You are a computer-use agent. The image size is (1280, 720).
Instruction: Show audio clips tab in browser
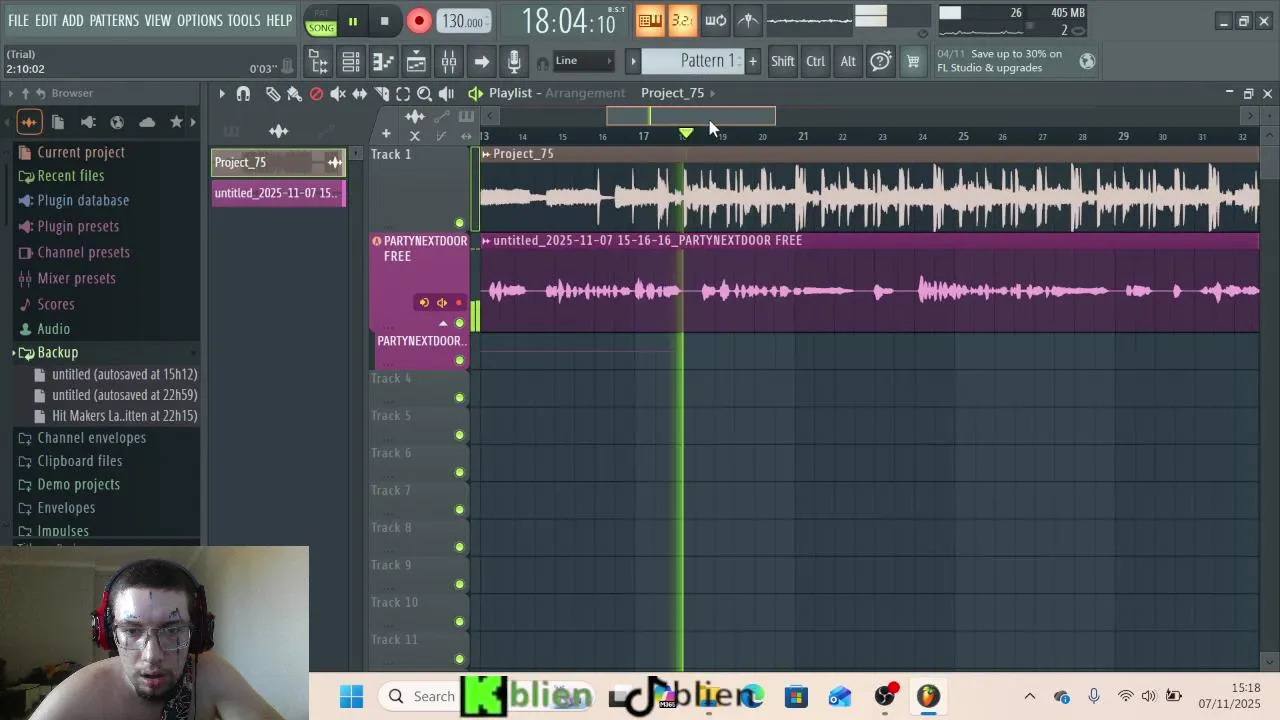click(28, 122)
